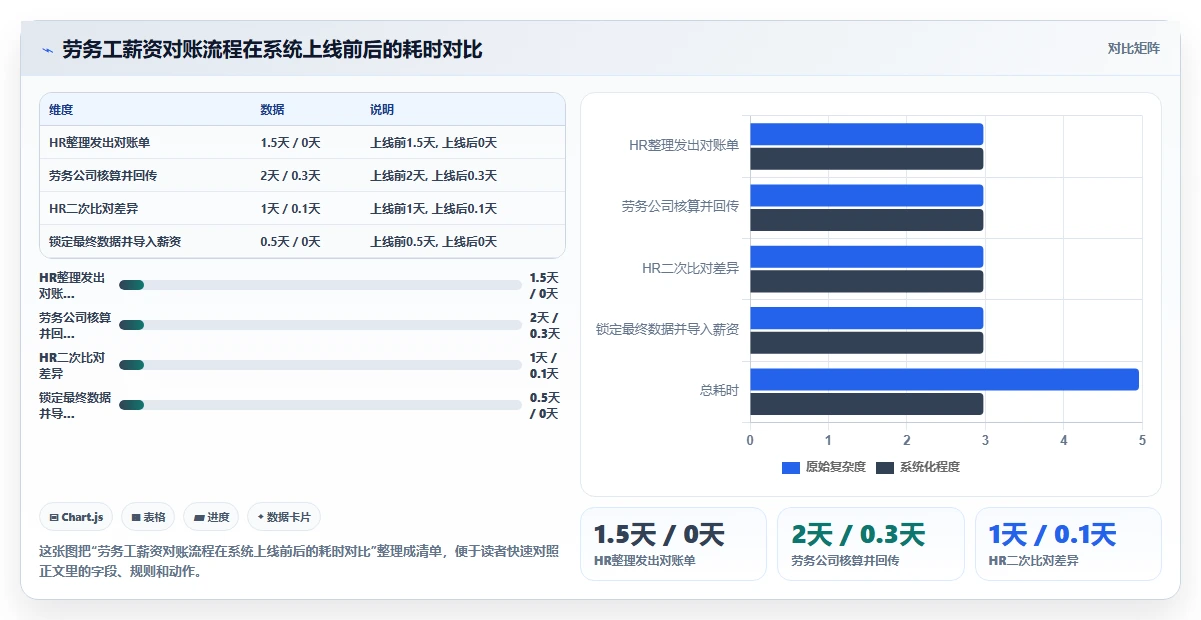Click progress bar for HR二次比对差异
The height and width of the screenshot is (620, 1201).
pos(320,365)
